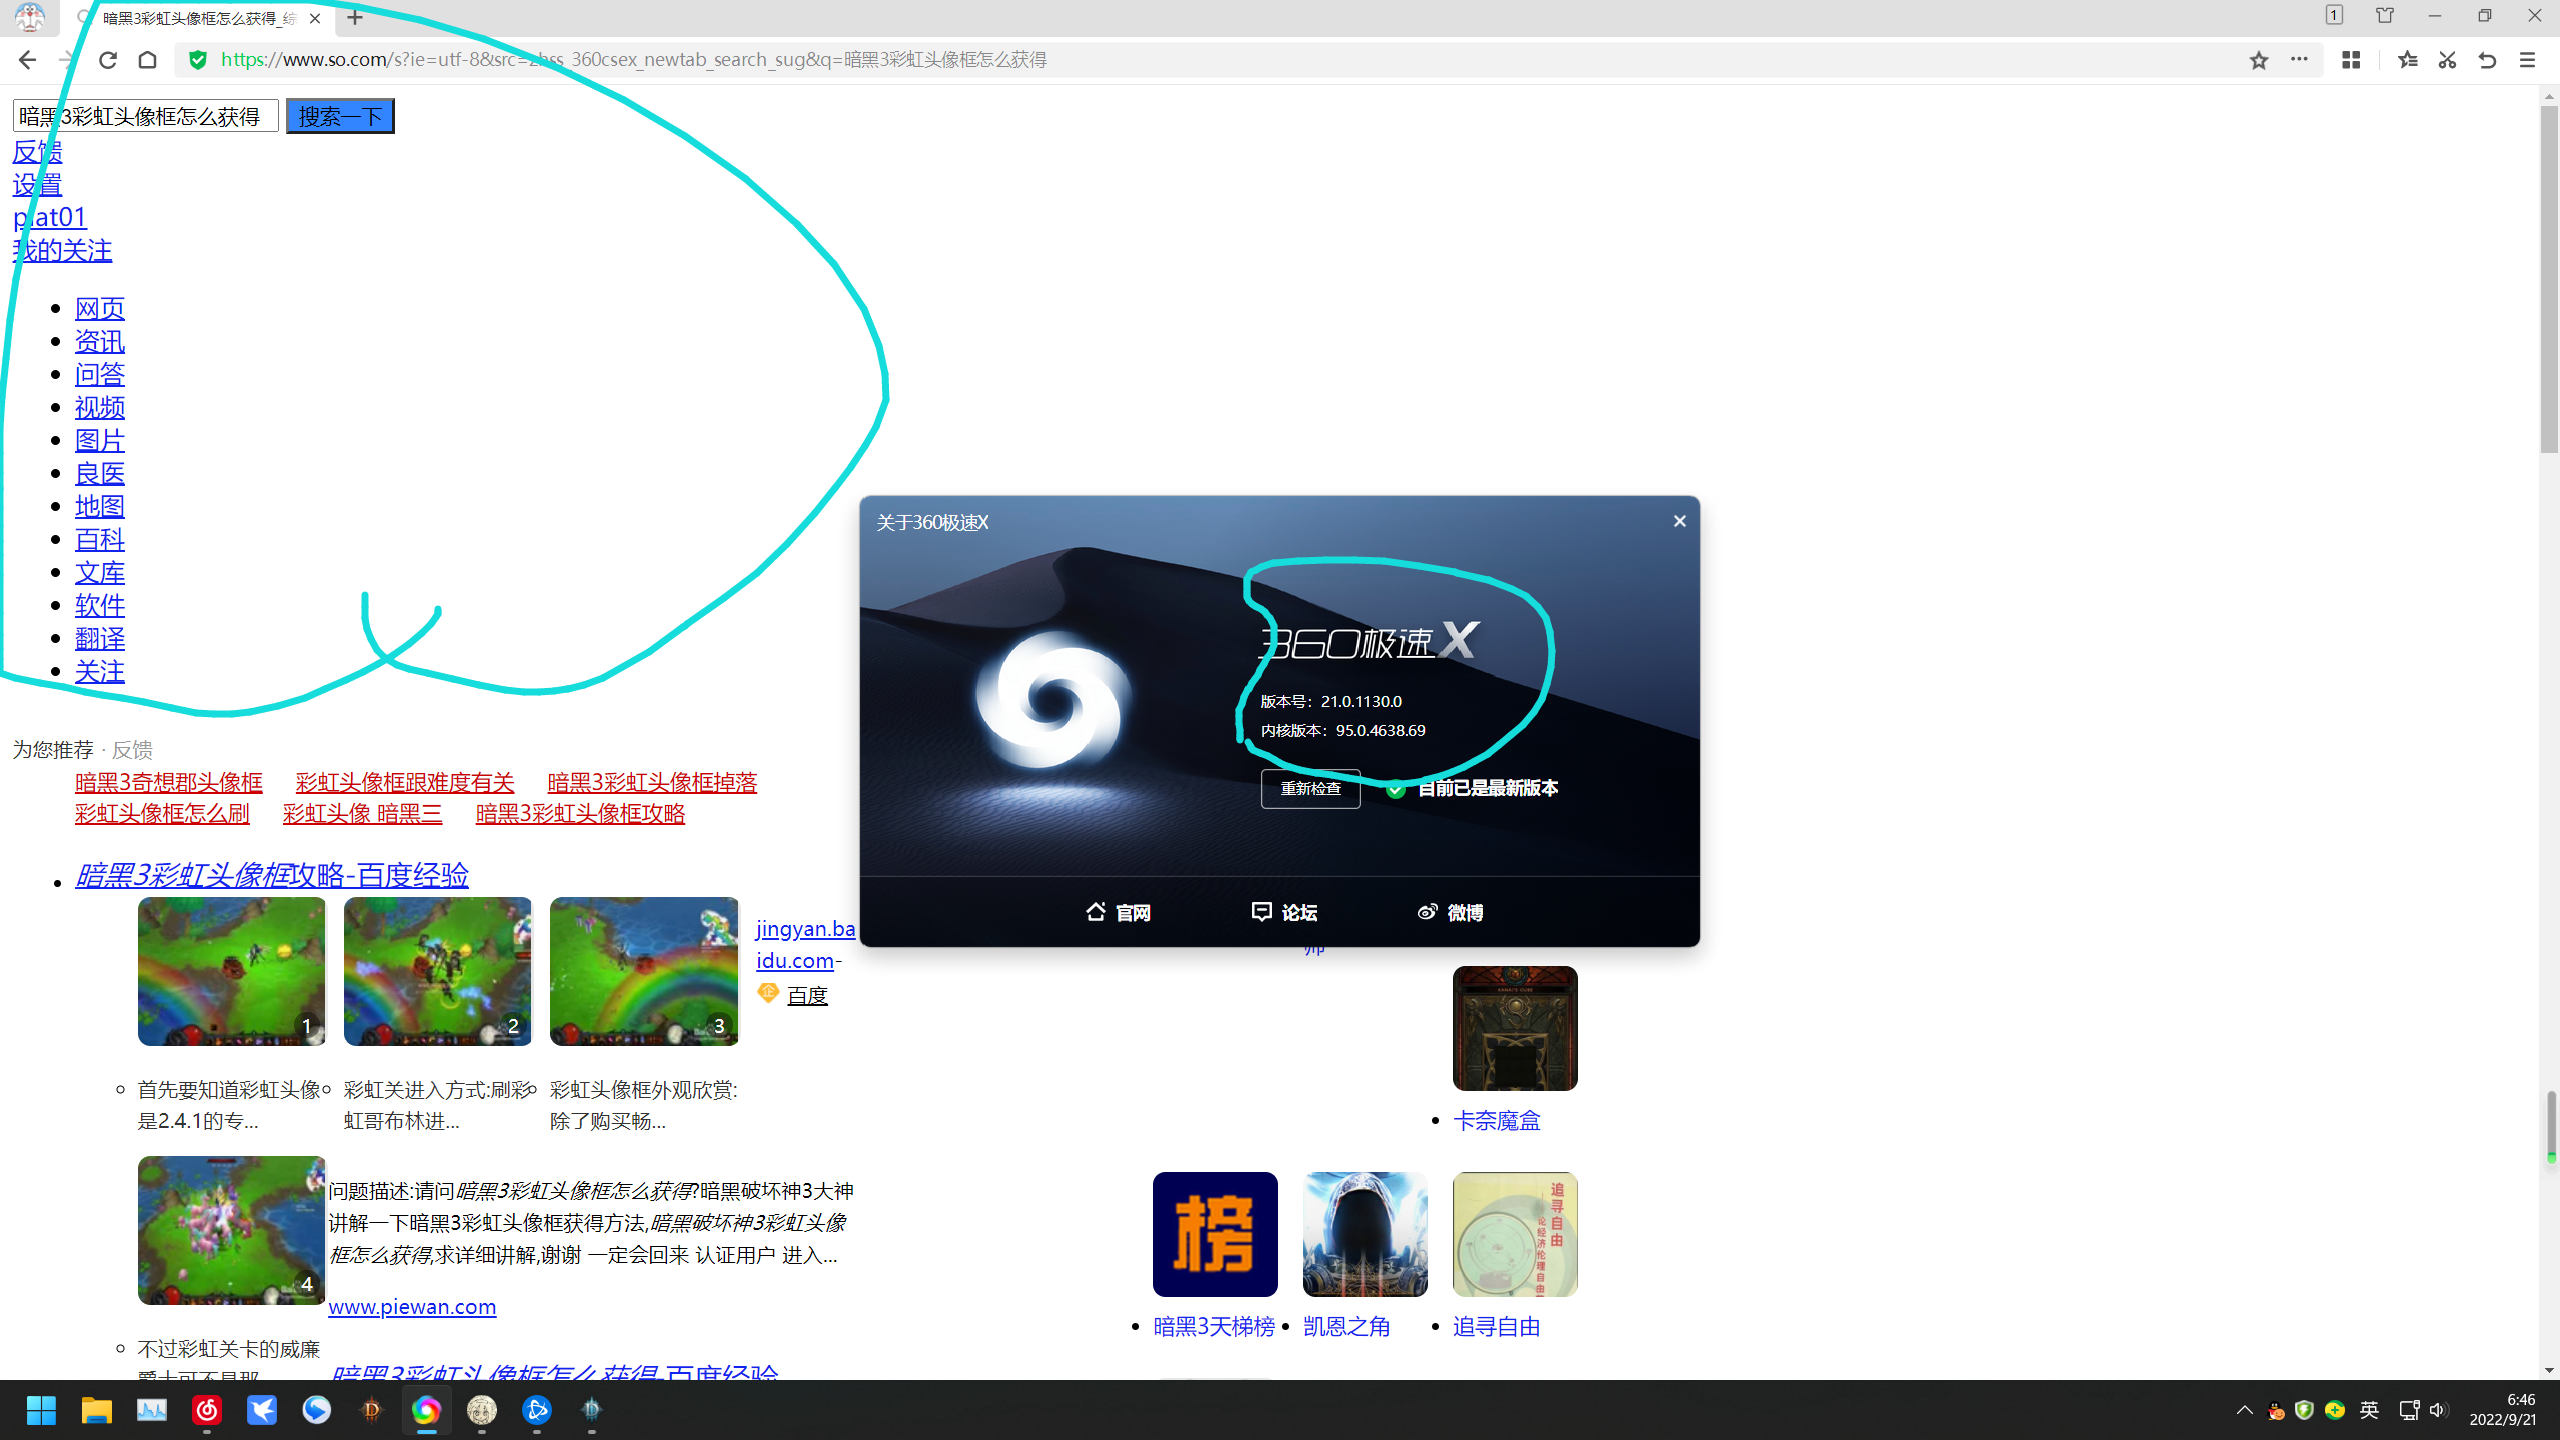Open the 反馈 link at top

[x=38, y=152]
